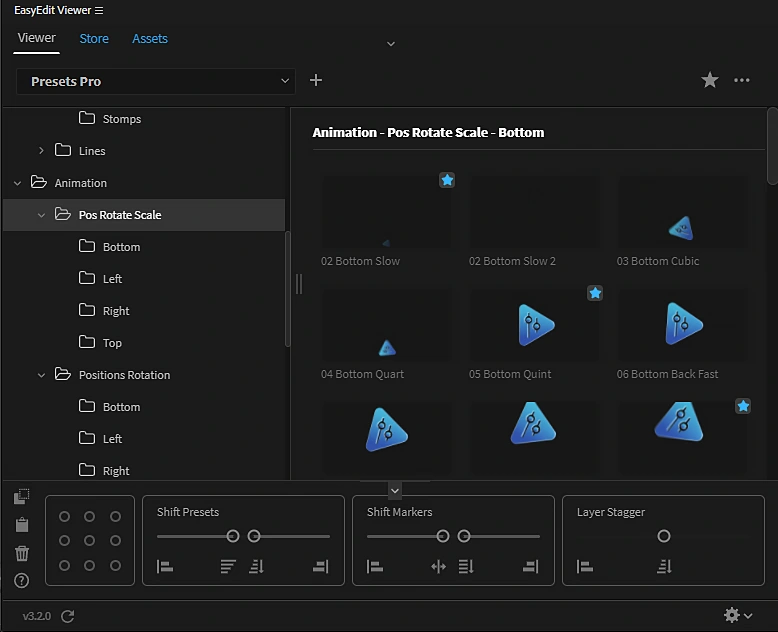This screenshot has height=632, width=778.
Task: Expand the Lines folder arrow
Action: pyautogui.click(x=41, y=150)
